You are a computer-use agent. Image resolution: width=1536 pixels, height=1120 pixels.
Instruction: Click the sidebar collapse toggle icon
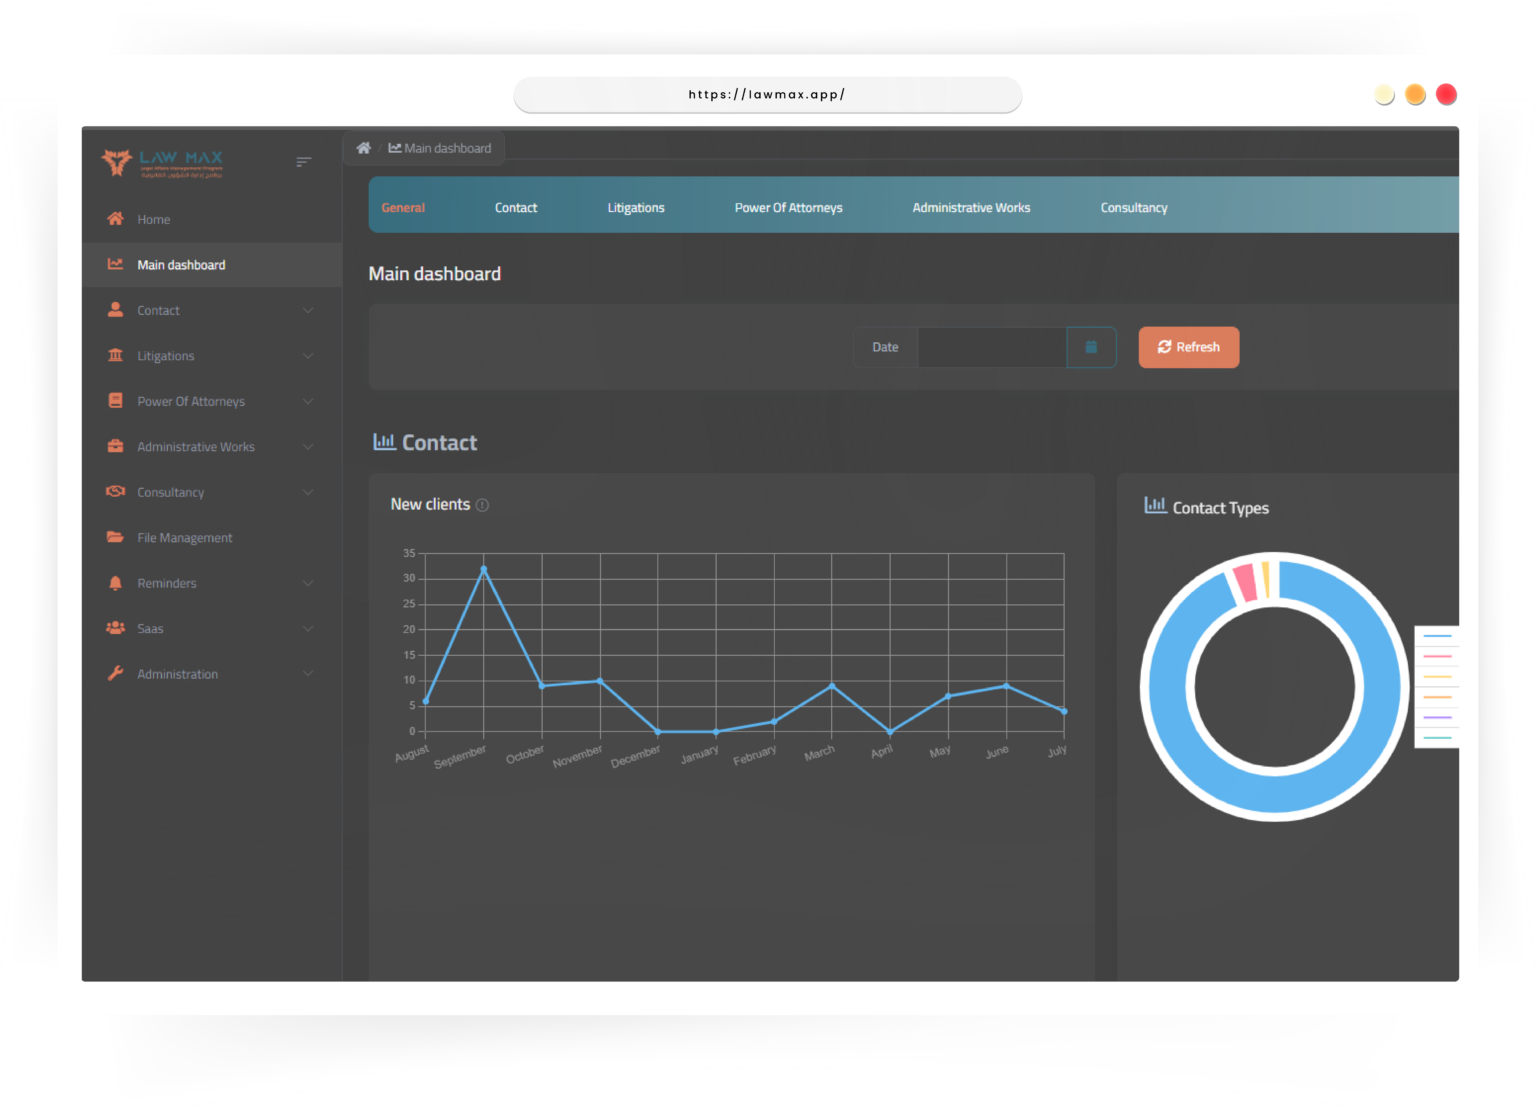(x=304, y=161)
